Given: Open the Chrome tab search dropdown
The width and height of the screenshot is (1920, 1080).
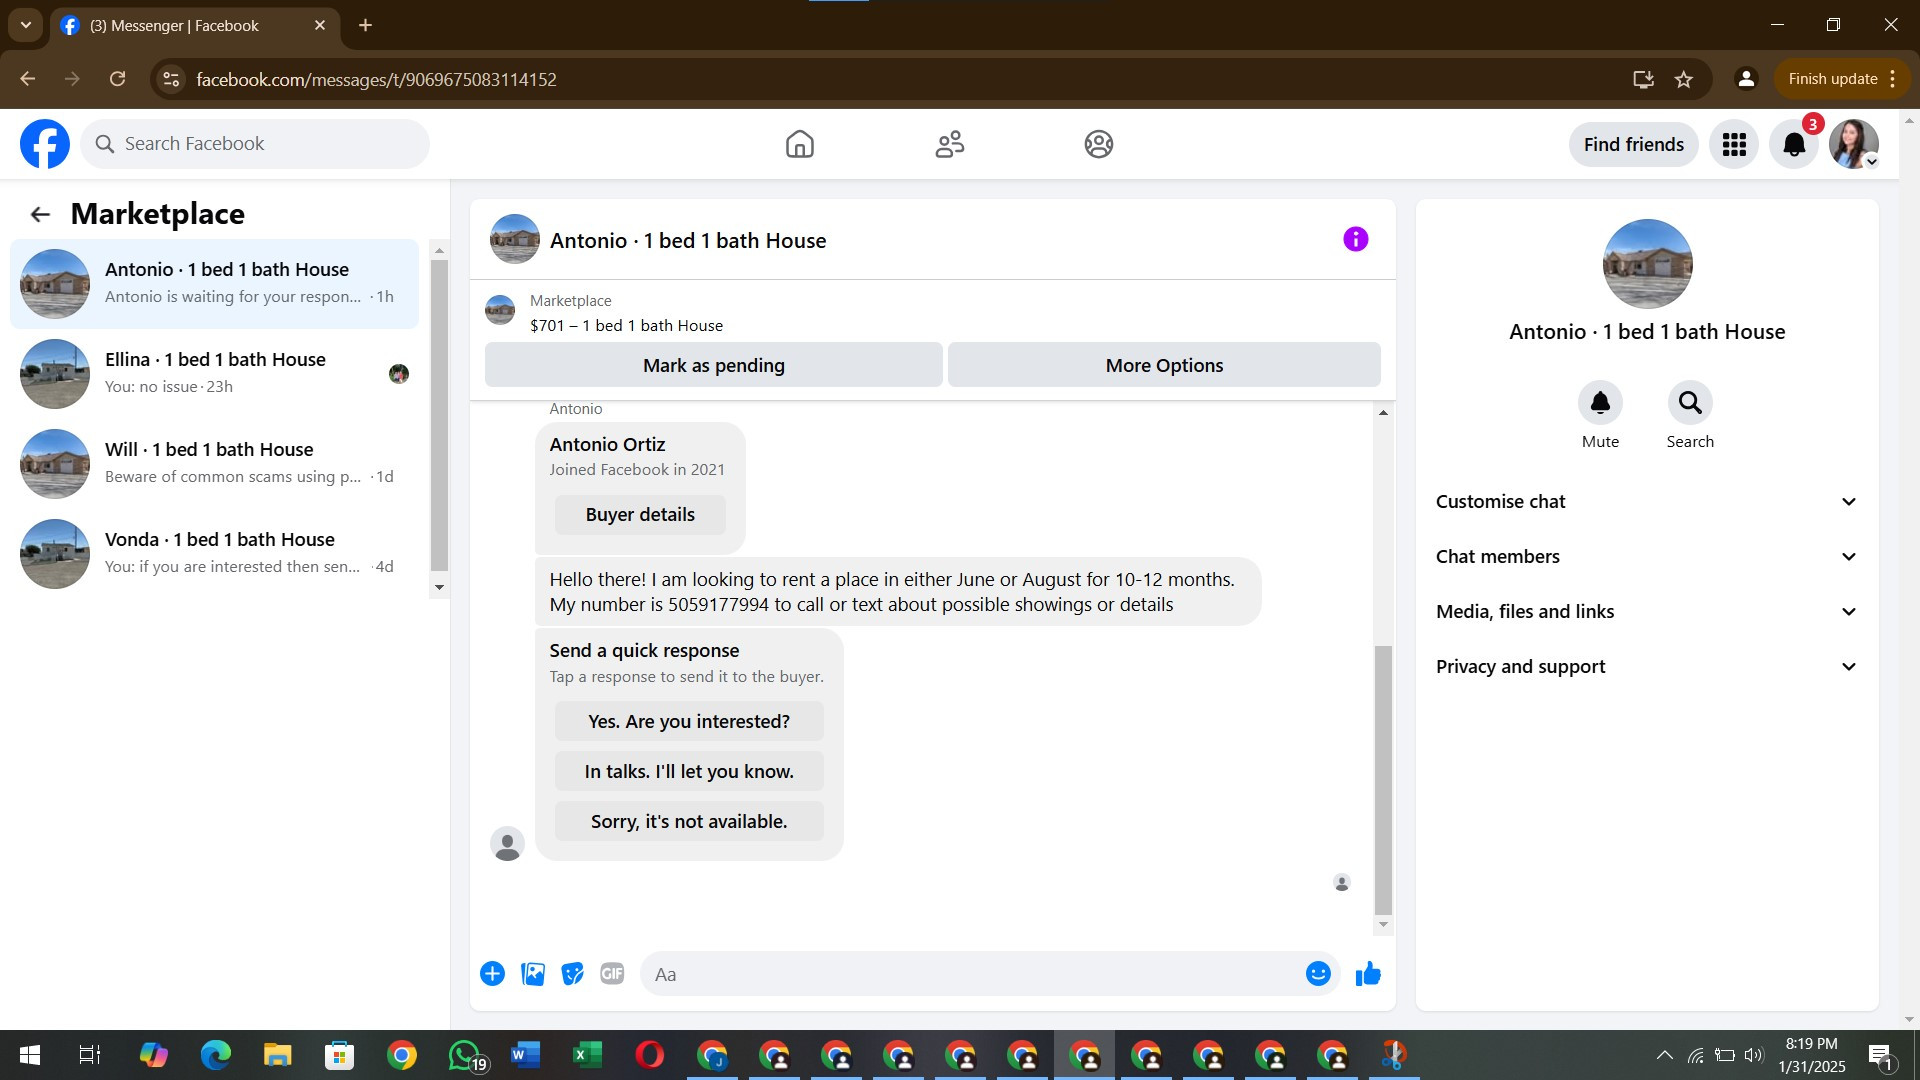Looking at the screenshot, I should [x=26, y=25].
